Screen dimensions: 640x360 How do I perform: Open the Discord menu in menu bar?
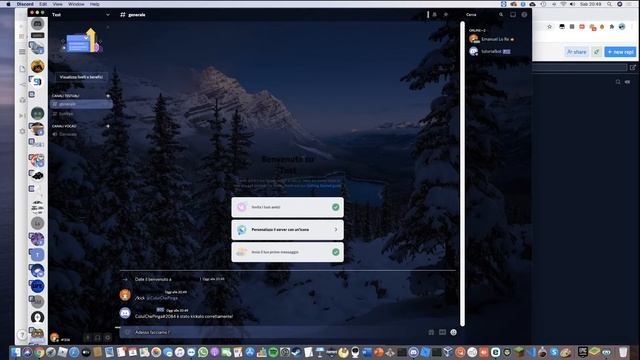(x=25, y=4)
